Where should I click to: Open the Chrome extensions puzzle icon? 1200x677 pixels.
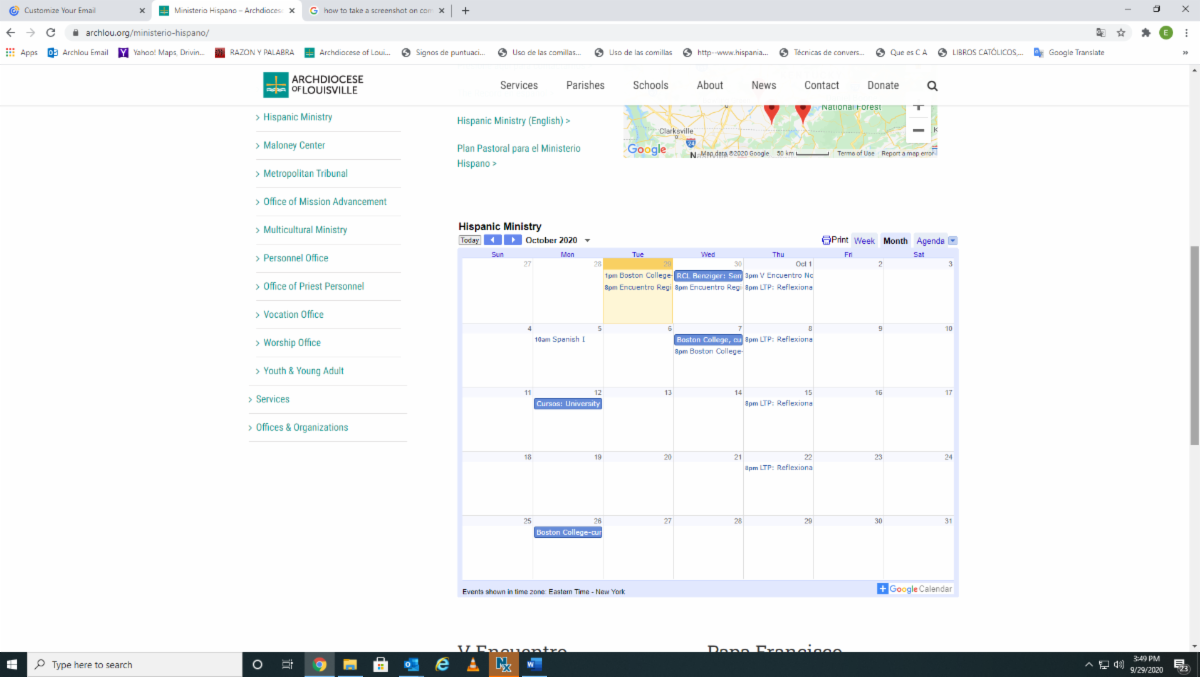click(1145, 32)
